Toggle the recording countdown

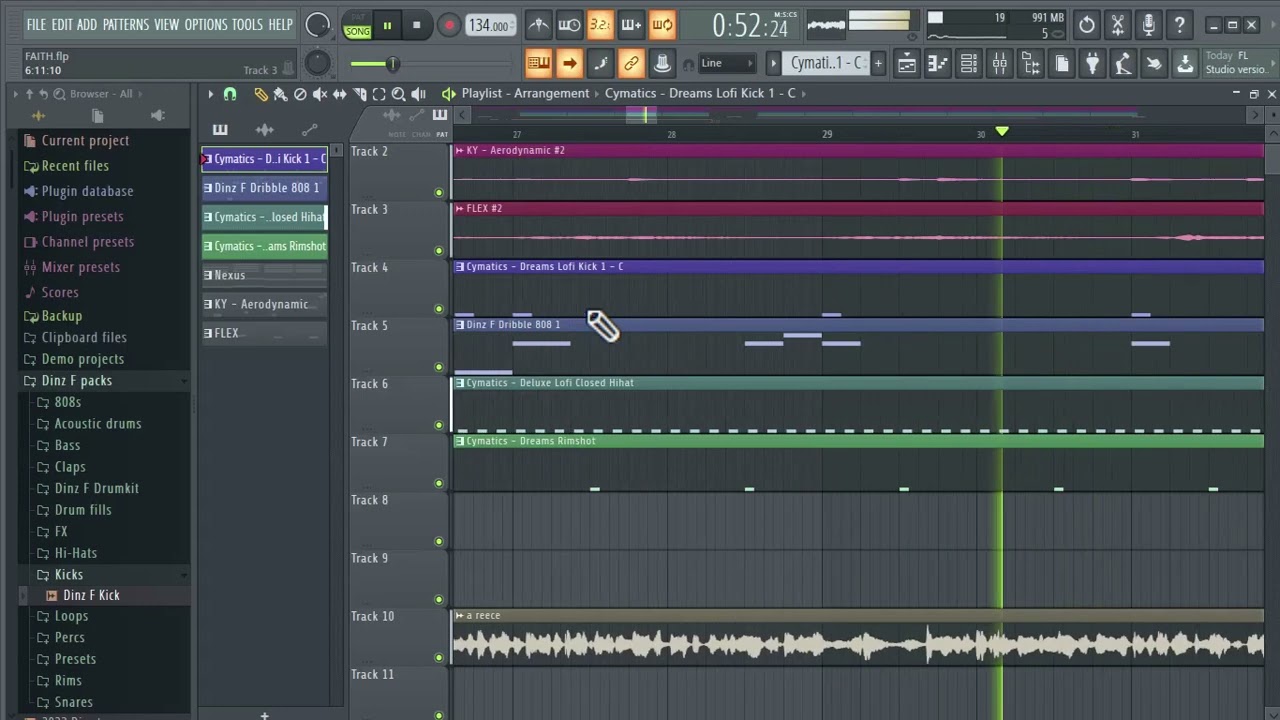coord(600,25)
